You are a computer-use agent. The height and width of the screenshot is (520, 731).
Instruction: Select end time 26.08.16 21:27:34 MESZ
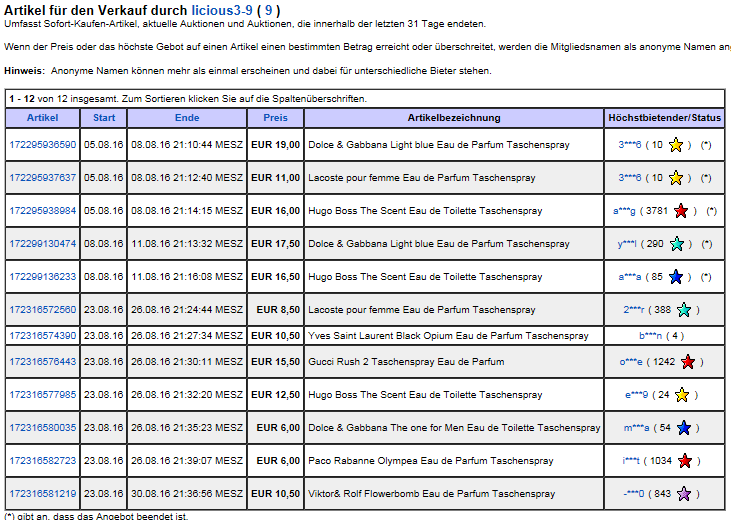coord(187,336)
